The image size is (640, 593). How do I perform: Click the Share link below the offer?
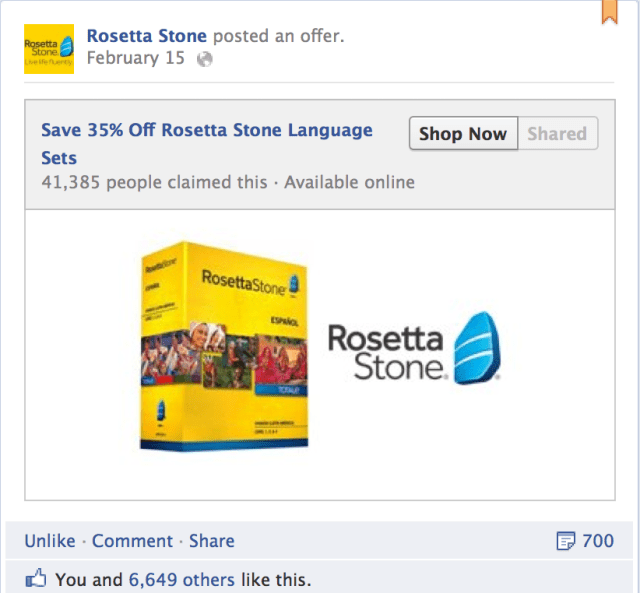click(x=212, y=541)
